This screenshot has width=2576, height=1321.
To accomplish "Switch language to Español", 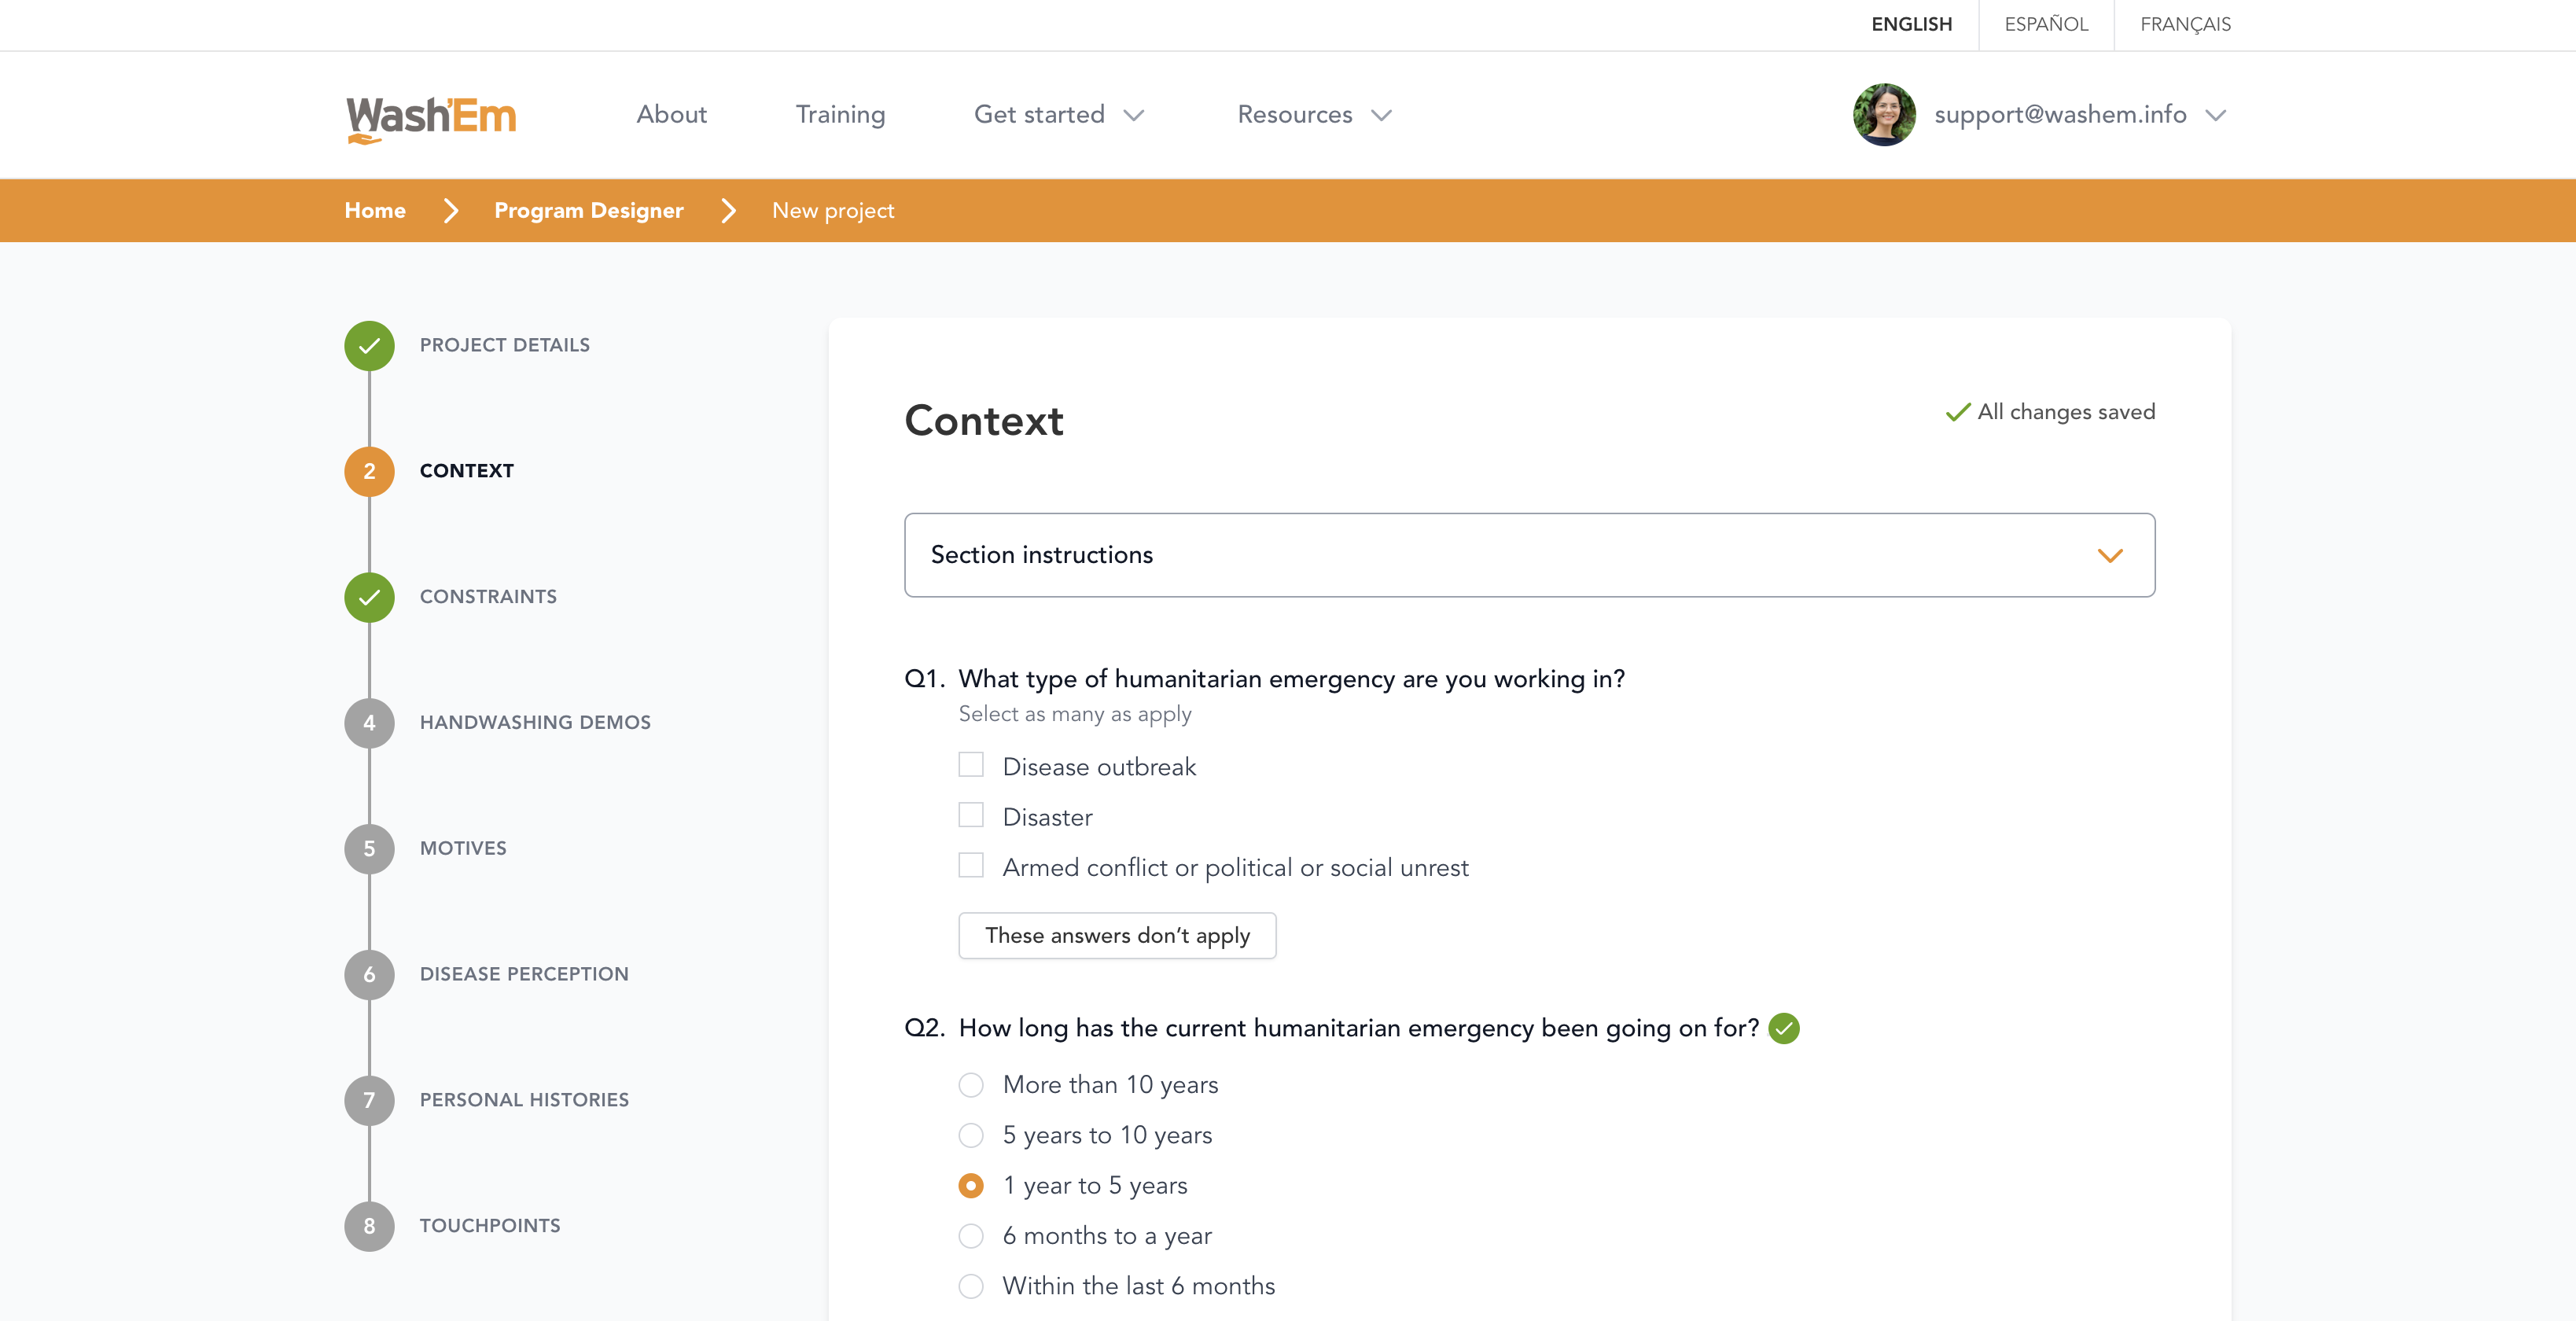I will click(2045, 24).
